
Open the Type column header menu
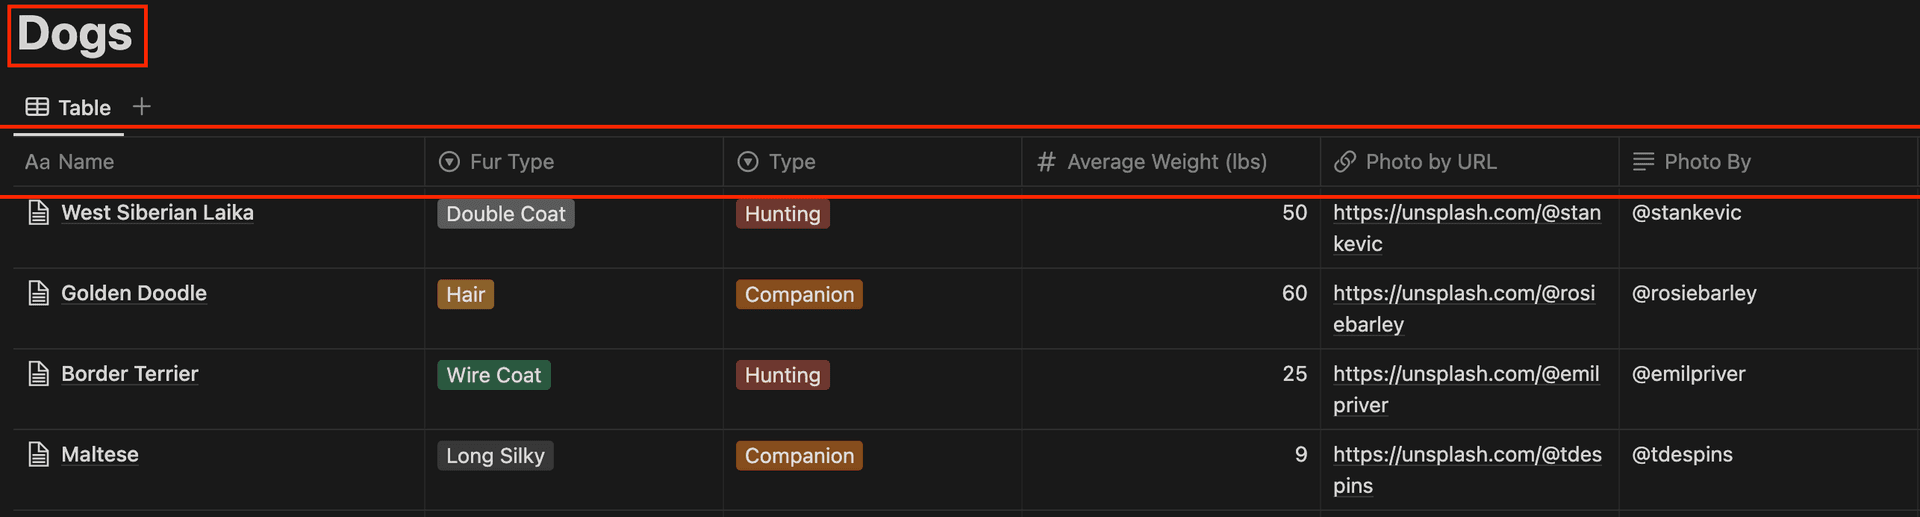click(x=791, y=162)
